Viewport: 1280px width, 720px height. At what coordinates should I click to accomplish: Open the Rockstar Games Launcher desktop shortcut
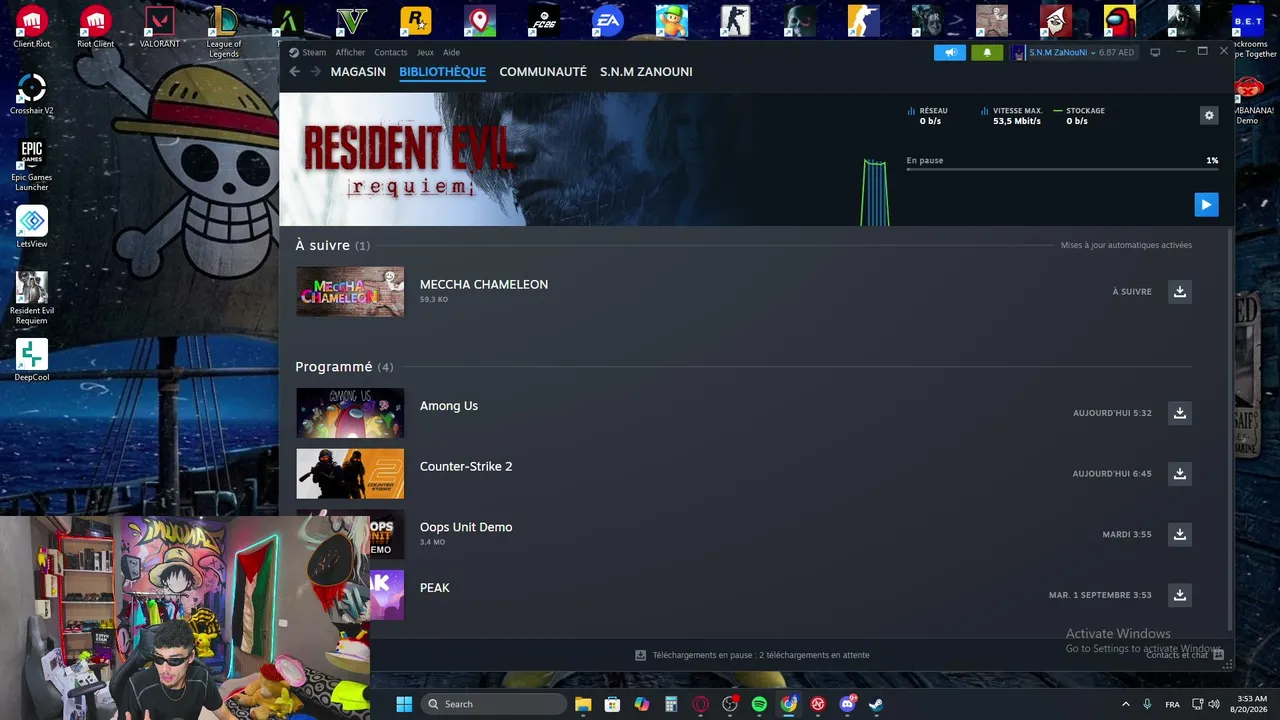tap(415, 21)
